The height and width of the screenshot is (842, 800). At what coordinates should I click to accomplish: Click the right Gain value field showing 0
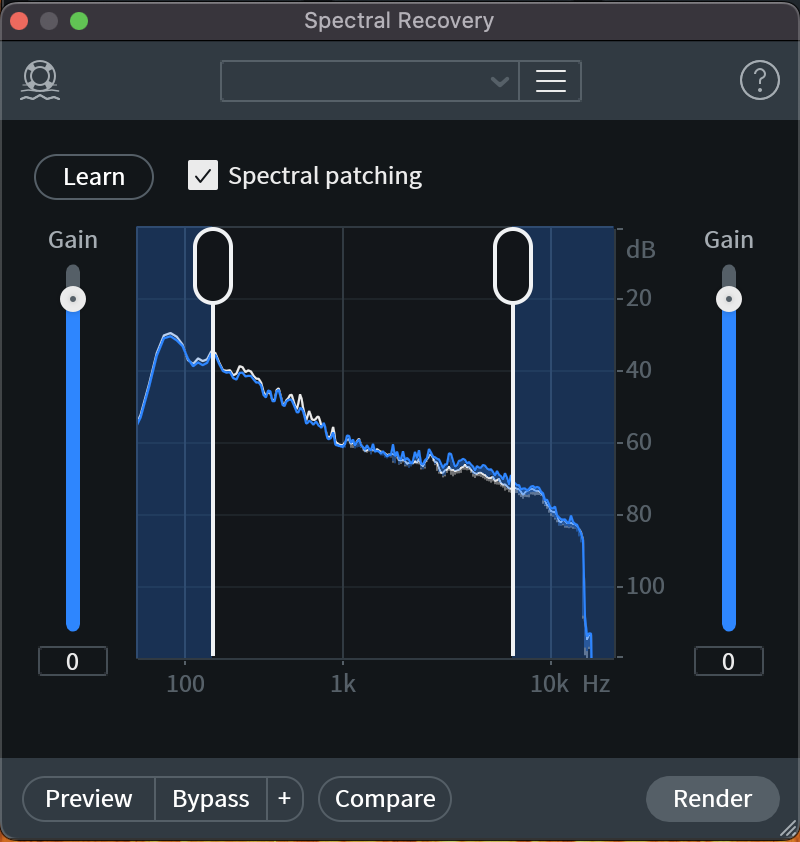(x=728, y=661)
